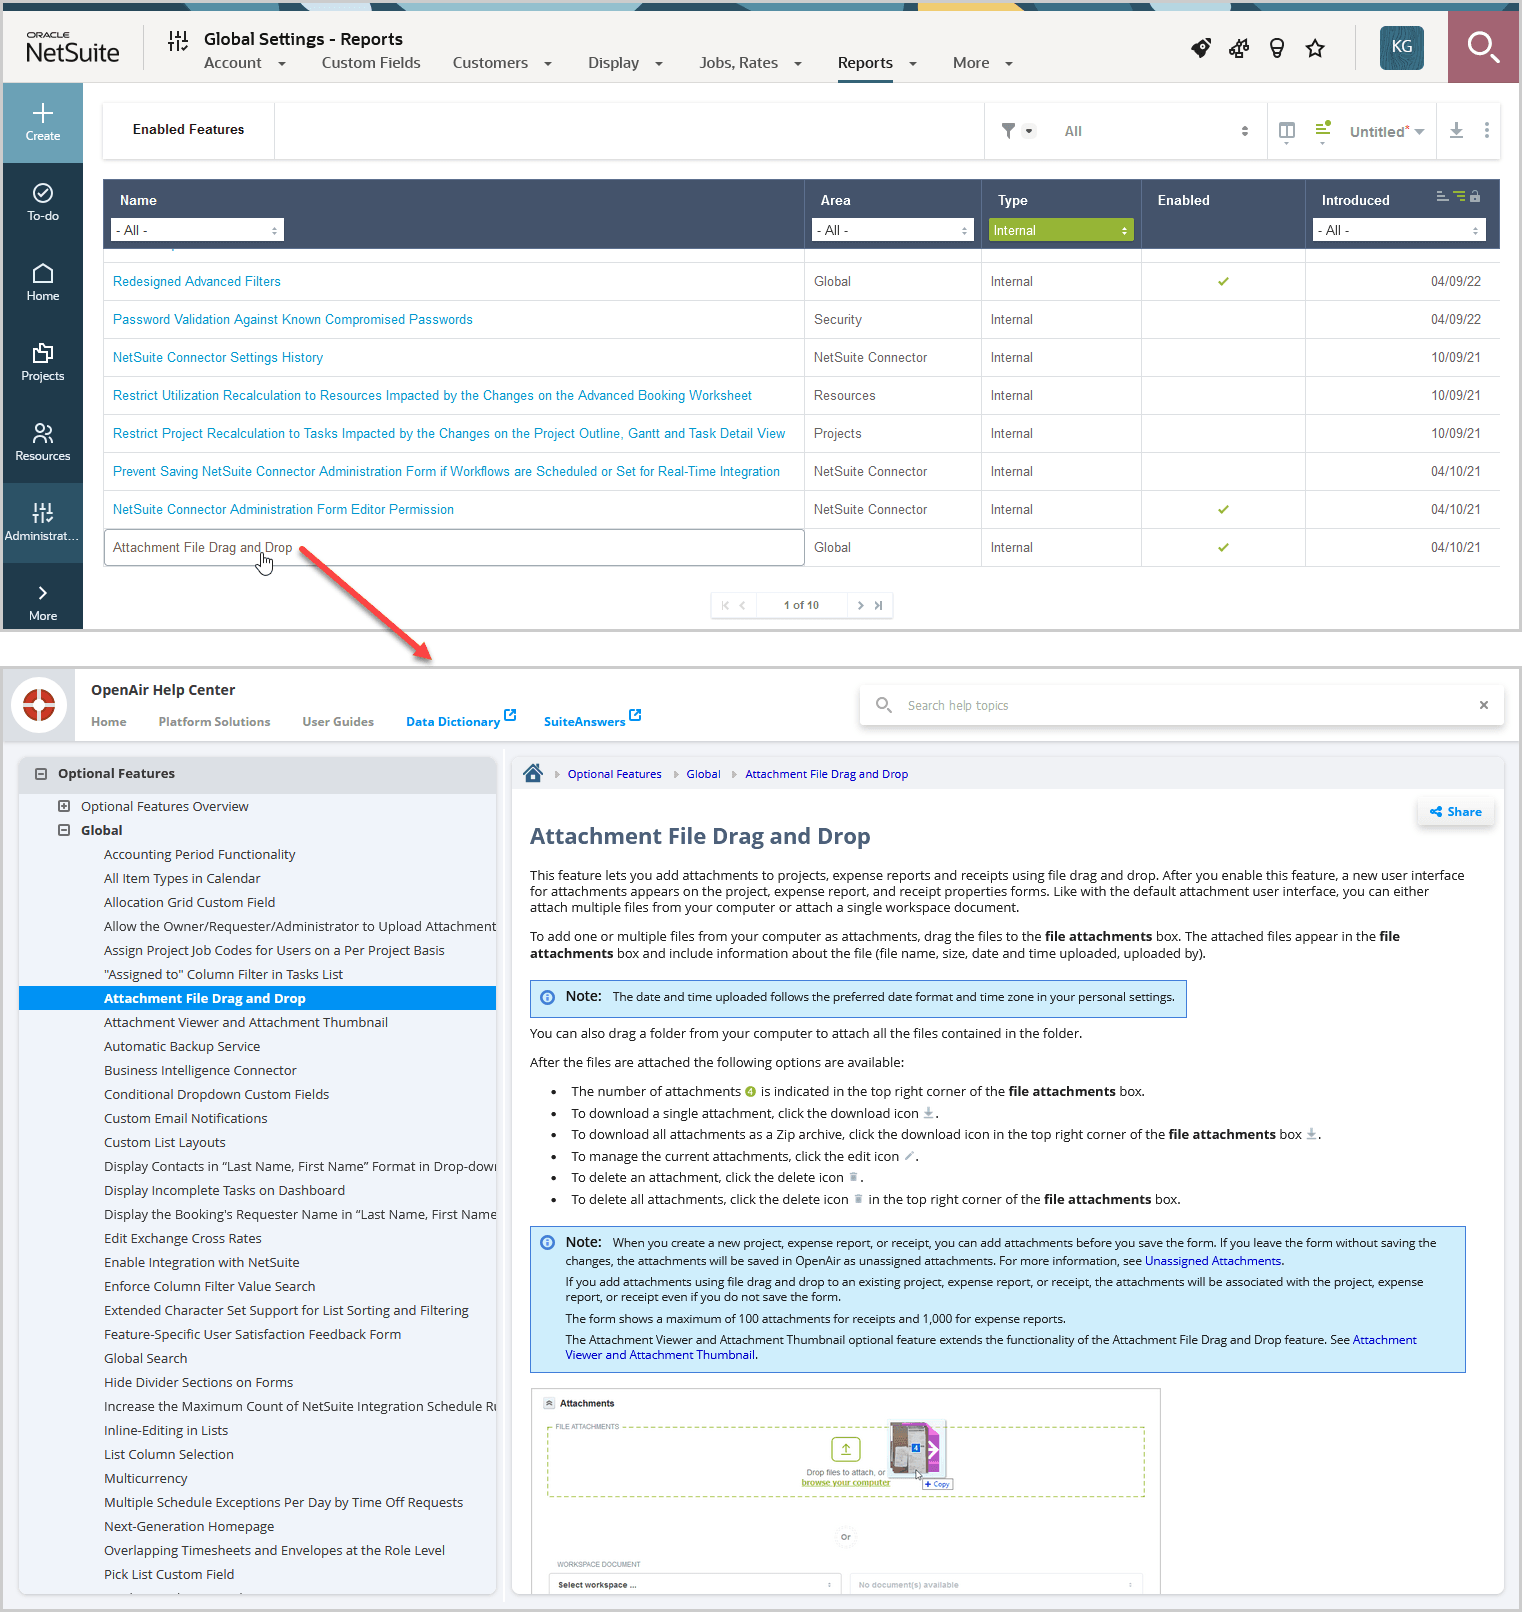Open the small arrow beside filter funnel
The height and width of the screenshot is (1612, 1522).
[x=1029, y=131]
